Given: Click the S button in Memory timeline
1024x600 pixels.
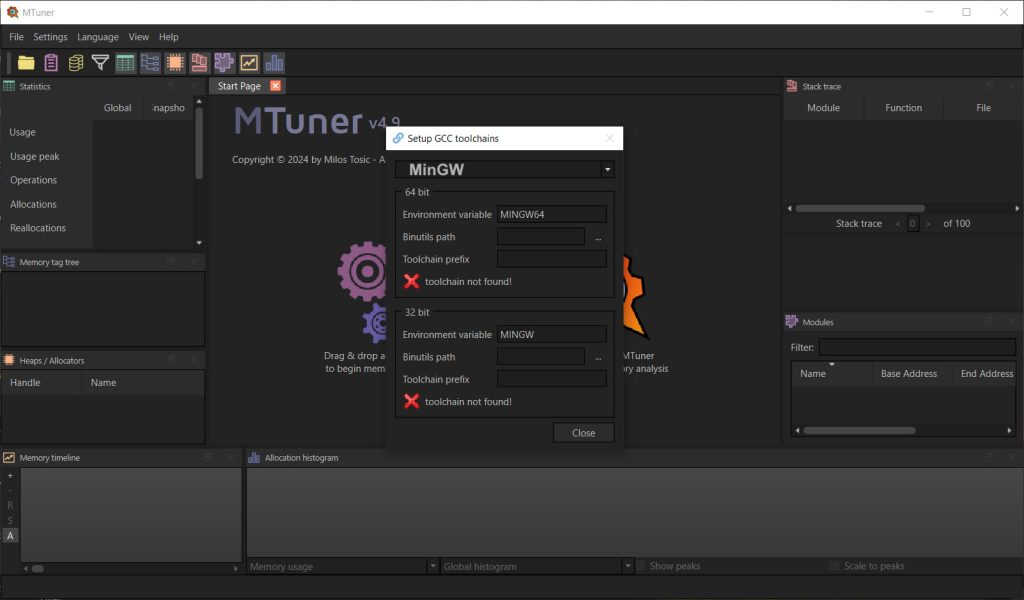Looking at the screenshot, I should click(x=10, y=520).
